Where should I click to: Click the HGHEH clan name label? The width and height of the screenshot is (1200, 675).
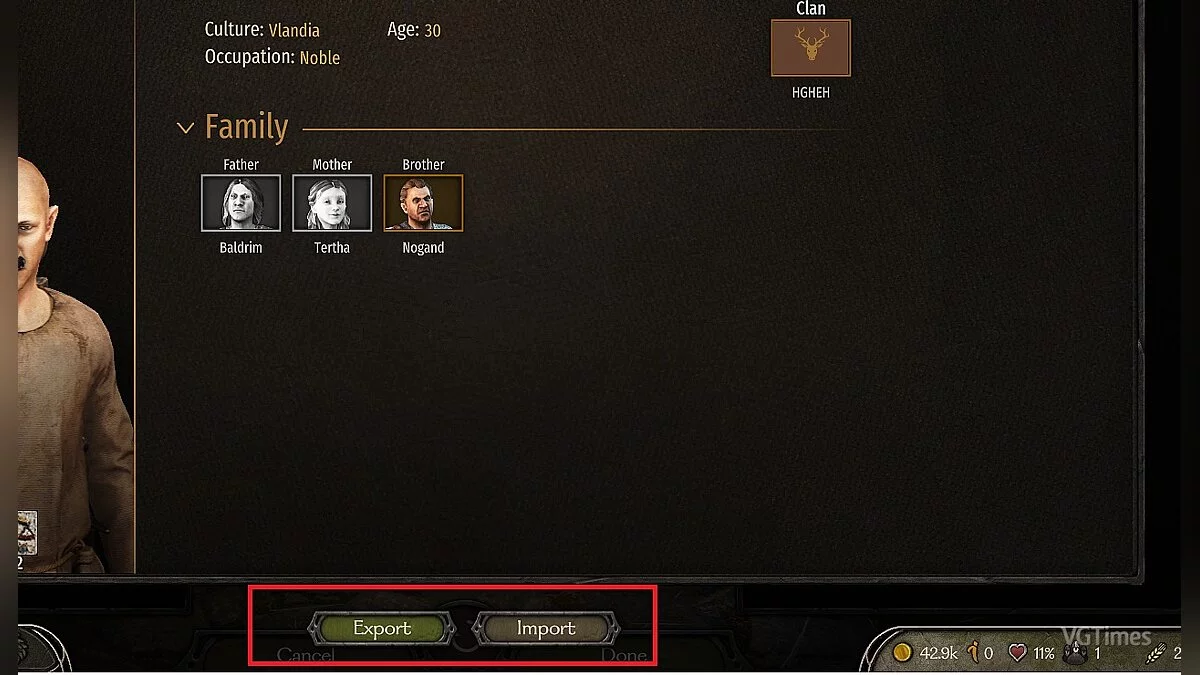pyautogui.click(x=811, y=92)
